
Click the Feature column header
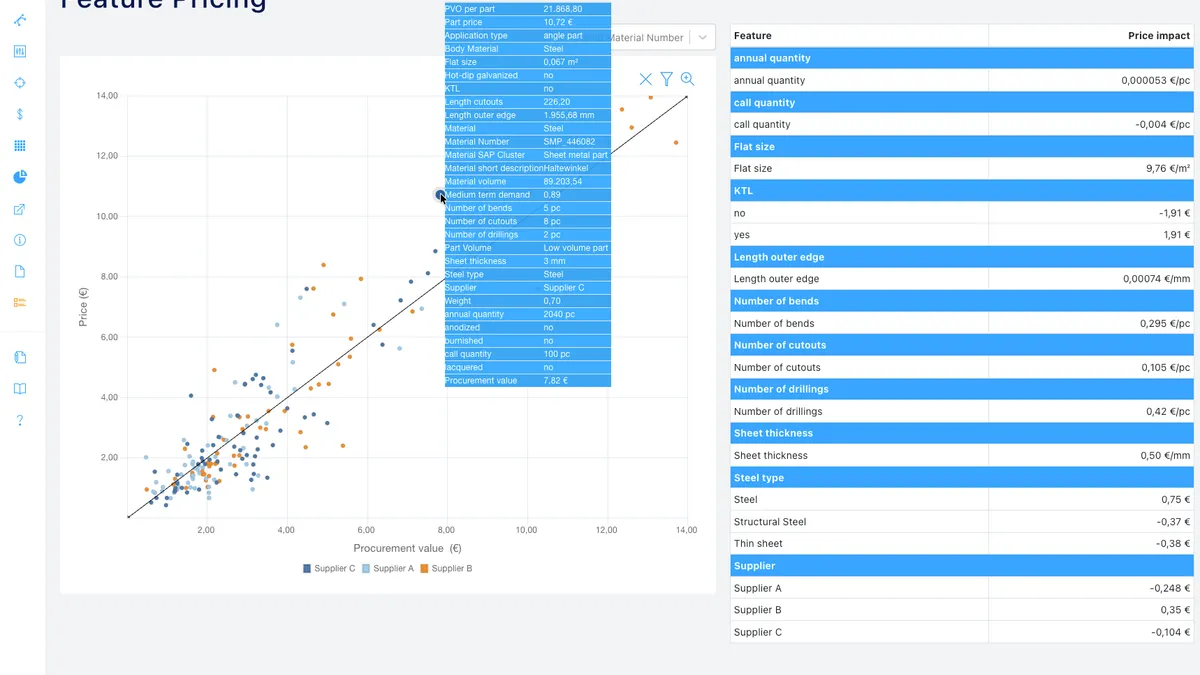pos(750,35)
